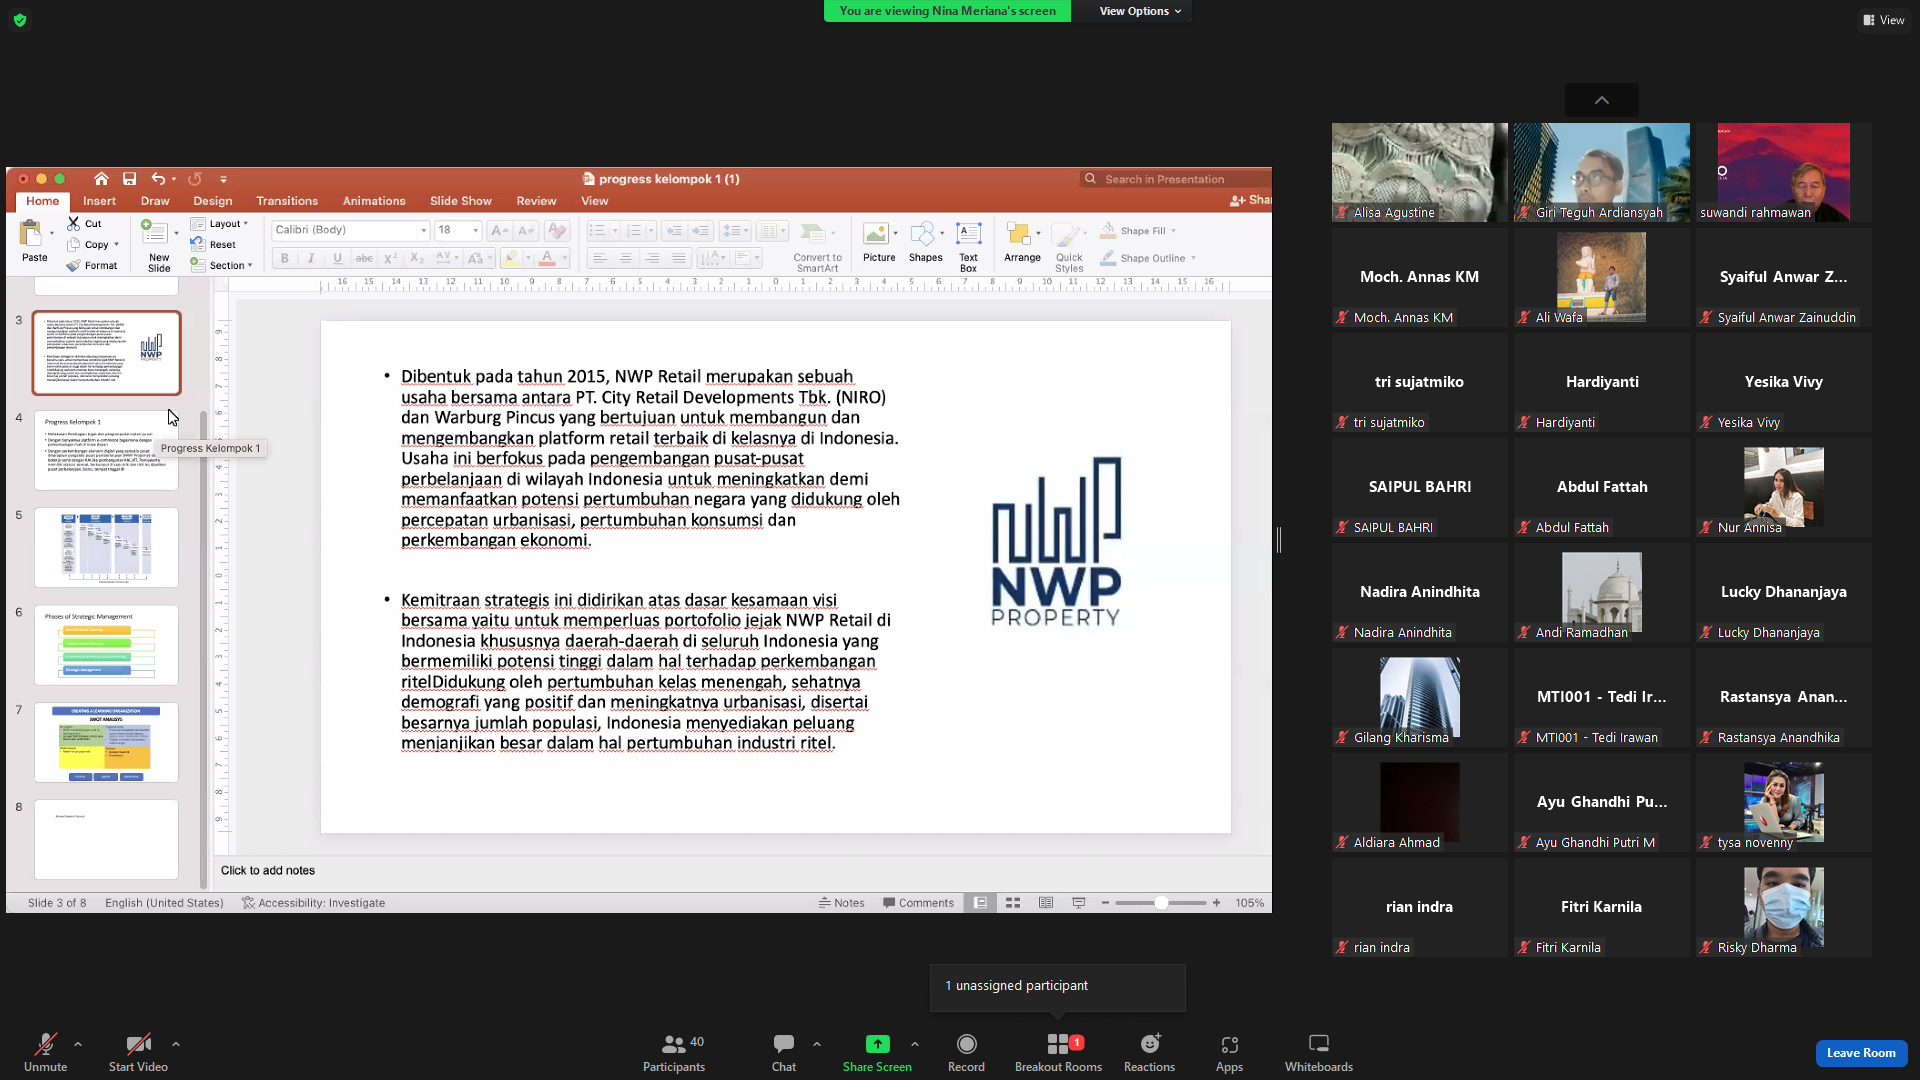1920x1080 pixels.
Task: Toggle the Comments pane in status bar
Action: pyautogui.click(x=918, y=903)
